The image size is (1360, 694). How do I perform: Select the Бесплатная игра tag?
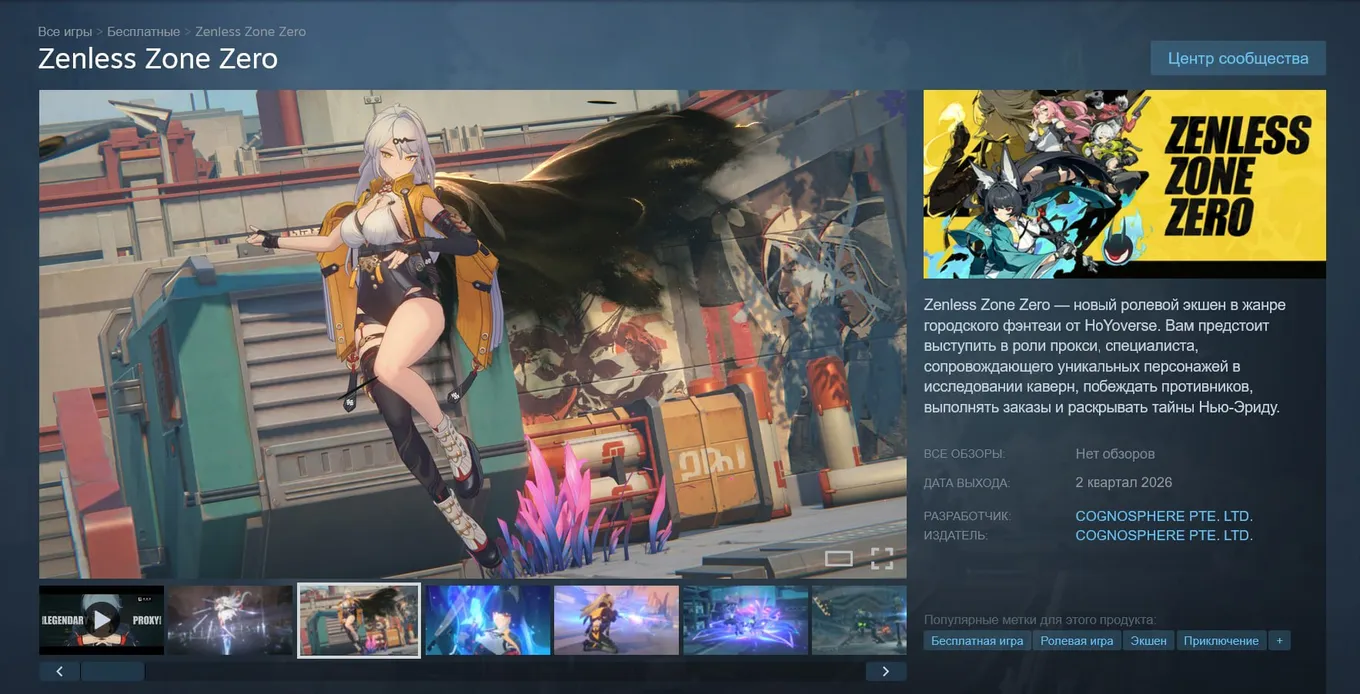click(x=977, y=640)
